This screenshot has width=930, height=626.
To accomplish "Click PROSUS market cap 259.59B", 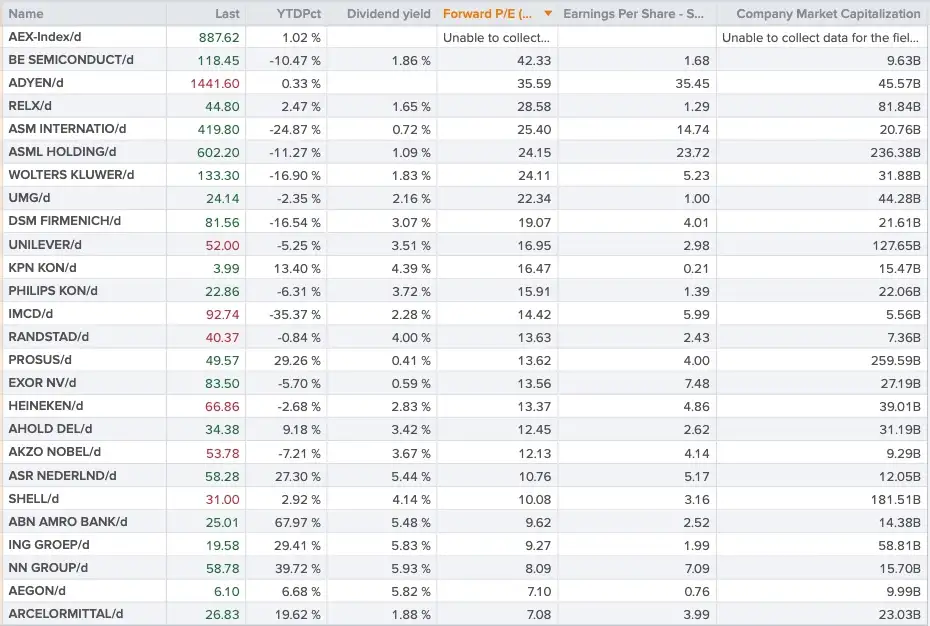I will coord(895,360).
